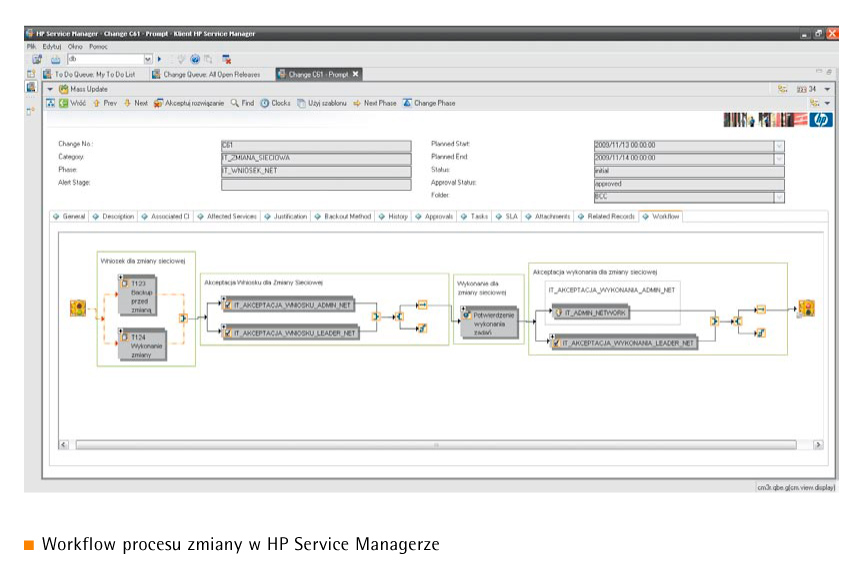Click the scroll right arrow of workflow
Screen dimensions: 864x582
point(818,444)
